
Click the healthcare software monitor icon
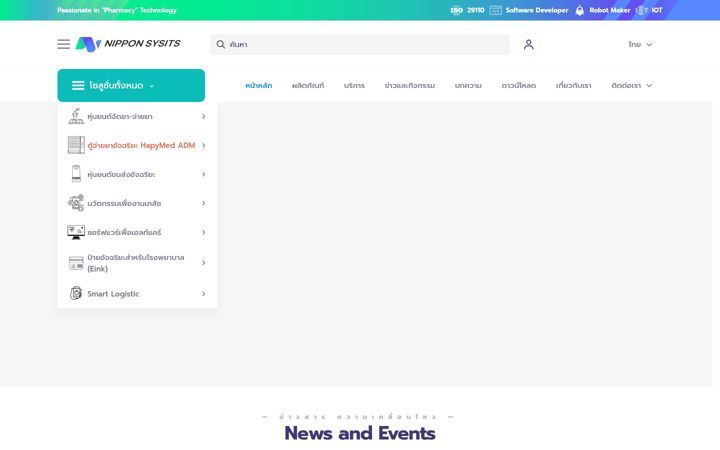click(x=76, y=232)
